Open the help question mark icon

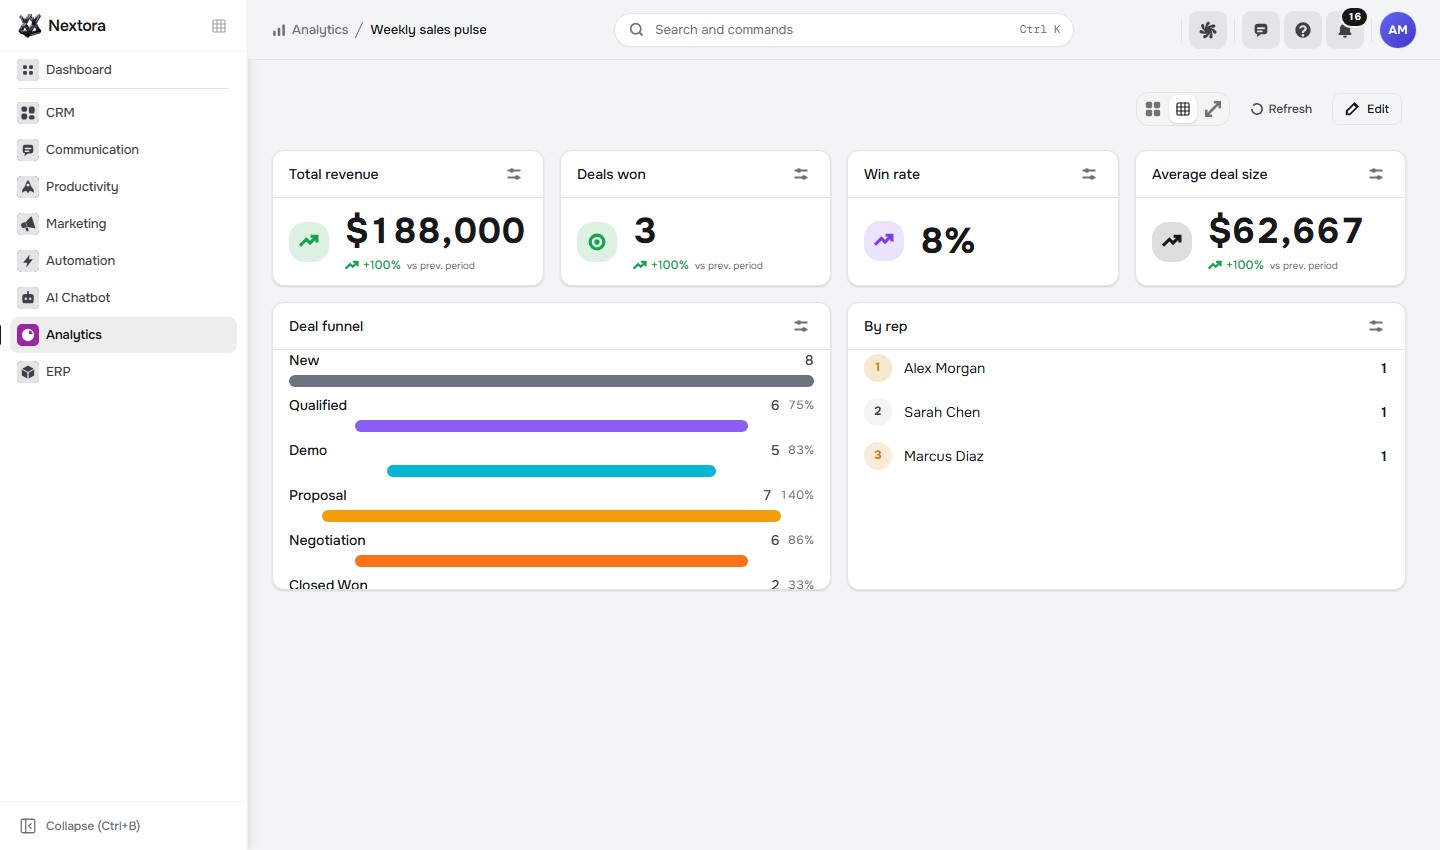tap(1303, 30)
